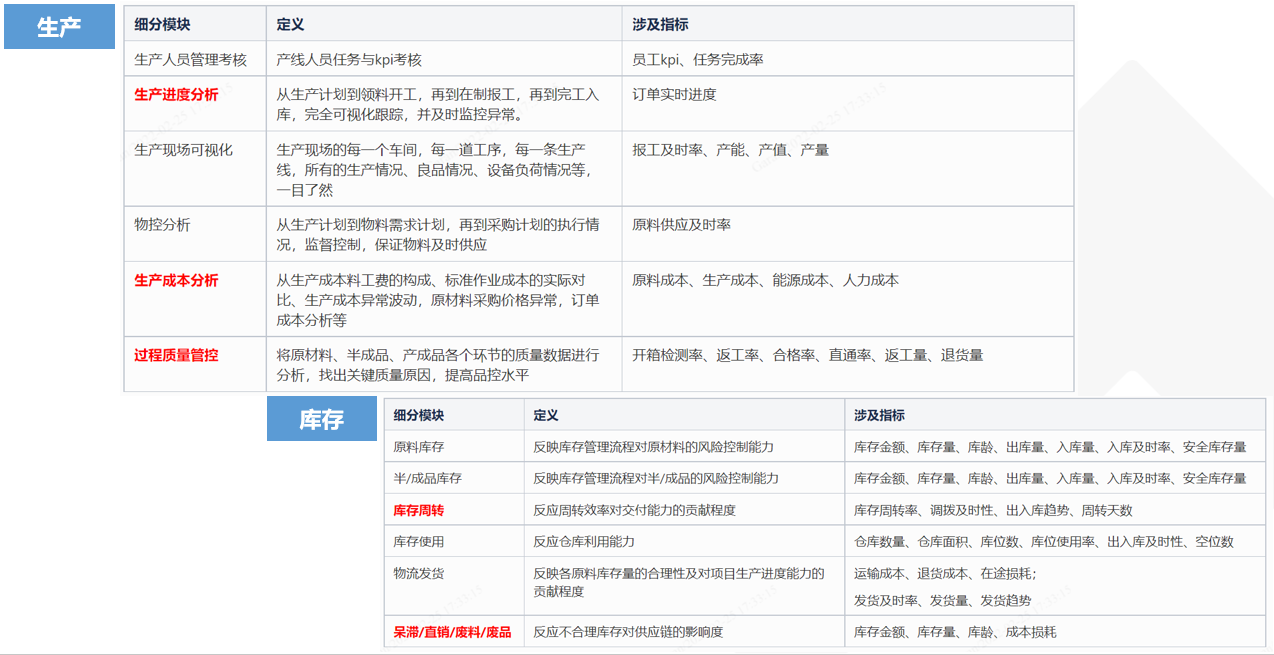
Task: Select the 物流发货 module cell
Action: pos(419,574)
